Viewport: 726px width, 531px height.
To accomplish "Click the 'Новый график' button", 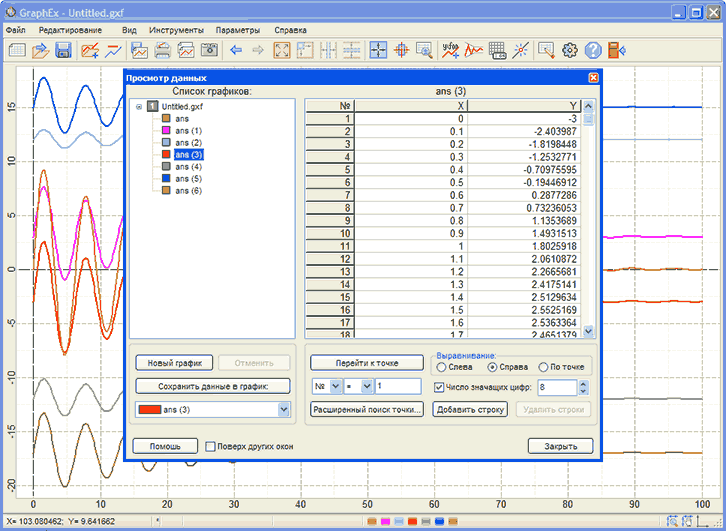I will tap(174, 363).
